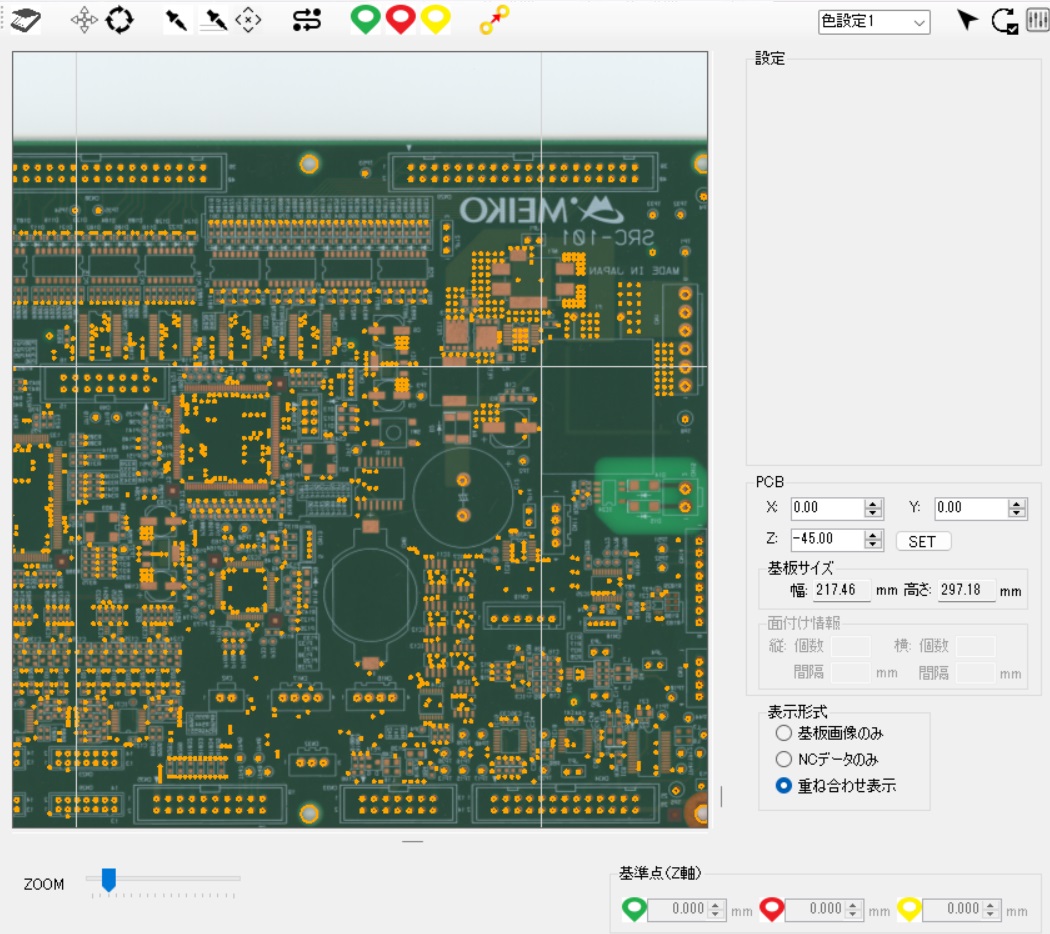Click the green marker pin in toolbar
The height and width of the screenshot is (934, 1050).
click(x=366, y=20)
